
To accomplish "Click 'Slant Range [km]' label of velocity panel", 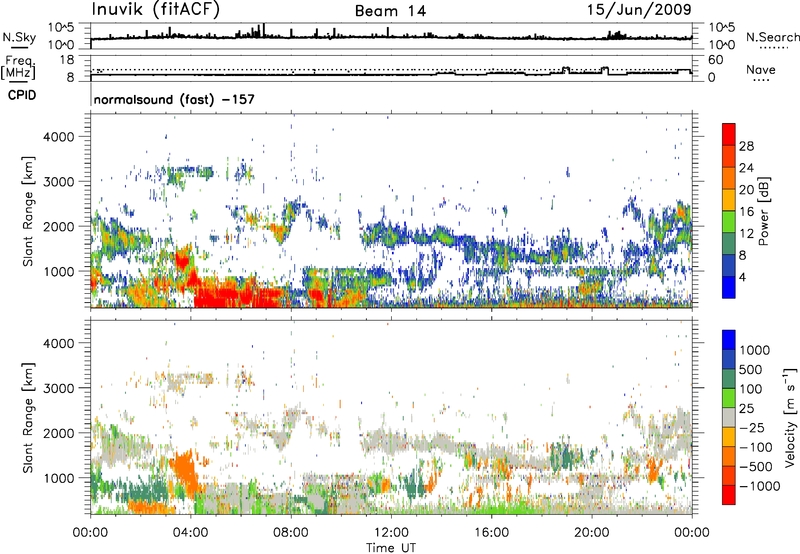I will click(28, 417).
